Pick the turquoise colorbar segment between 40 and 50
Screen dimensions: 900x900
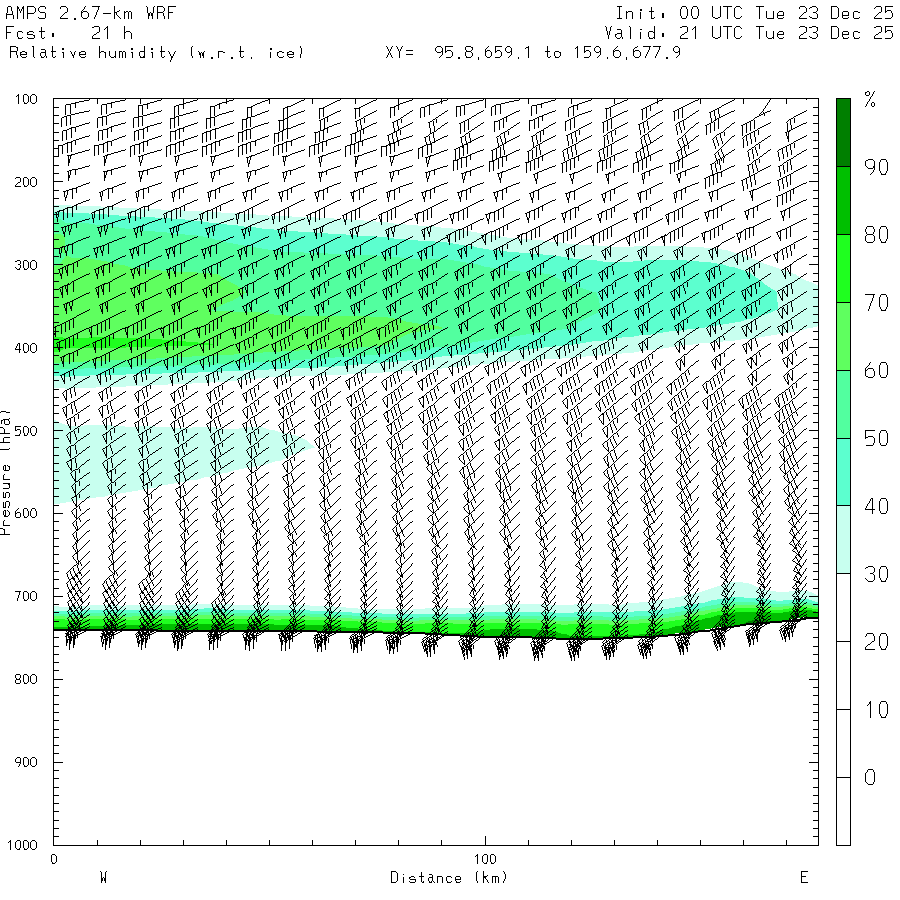pos(844,471)
